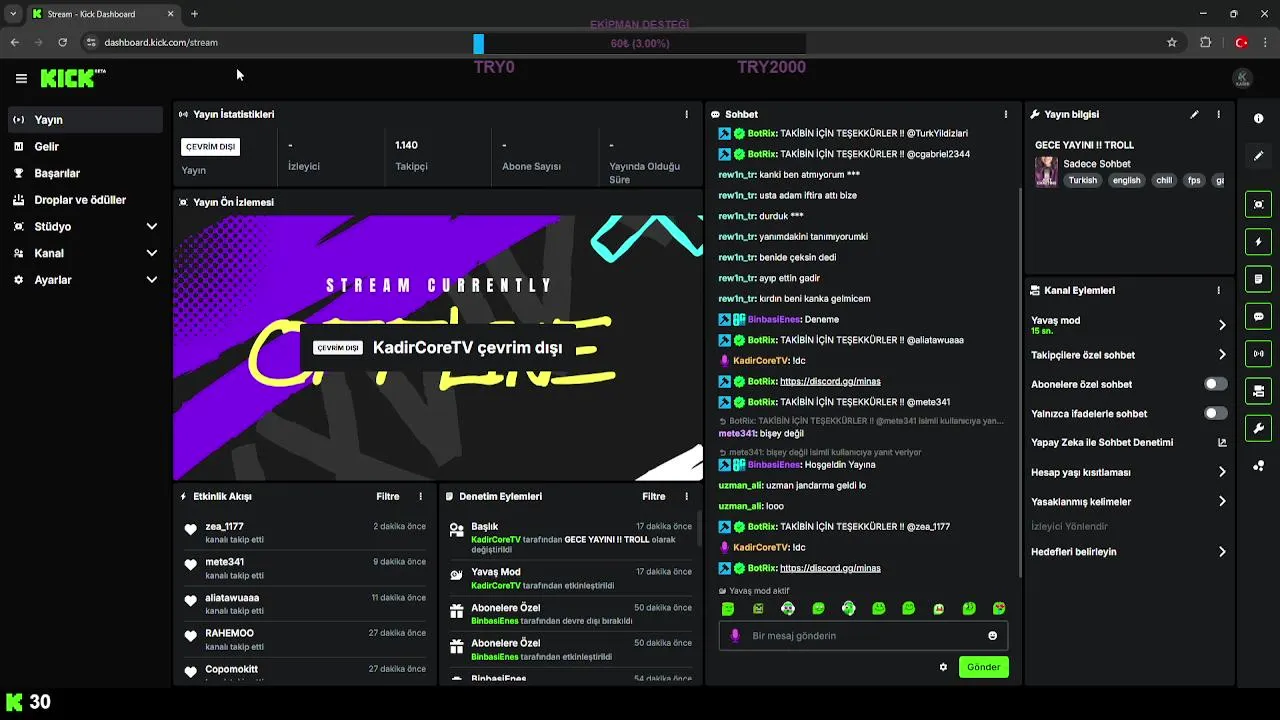Insert the first green Kick emote

pyautogui.click(x=728, y=608)
